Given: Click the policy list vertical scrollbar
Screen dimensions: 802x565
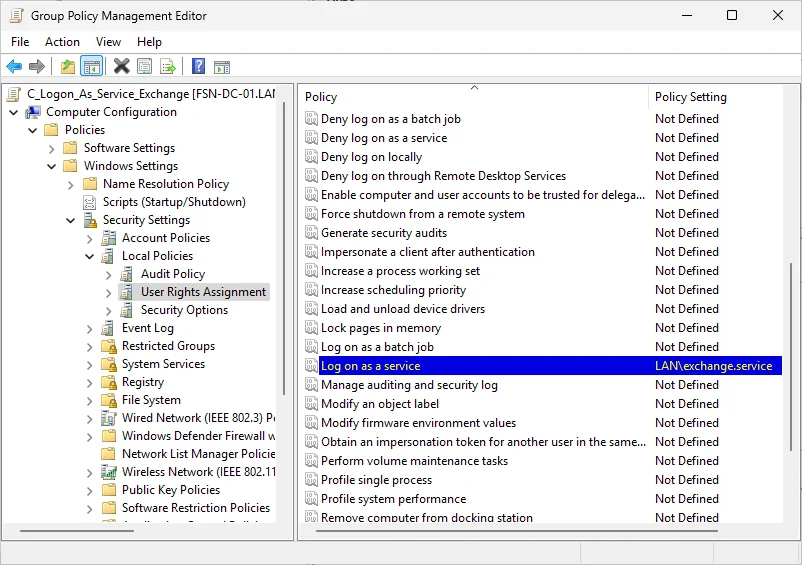Looking at the screenshot, I should [791, 357].
